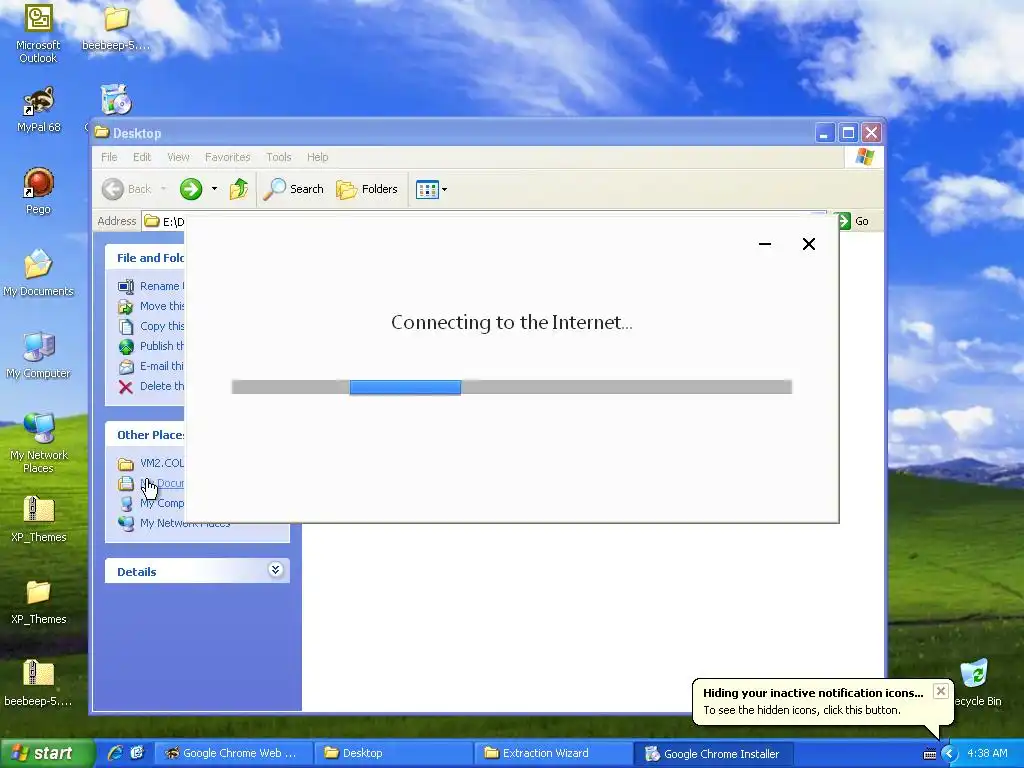Screen dimensions: 1024x768
Task: Launch Internet Explorer from Quick Launch
Action: pos(115,753)
